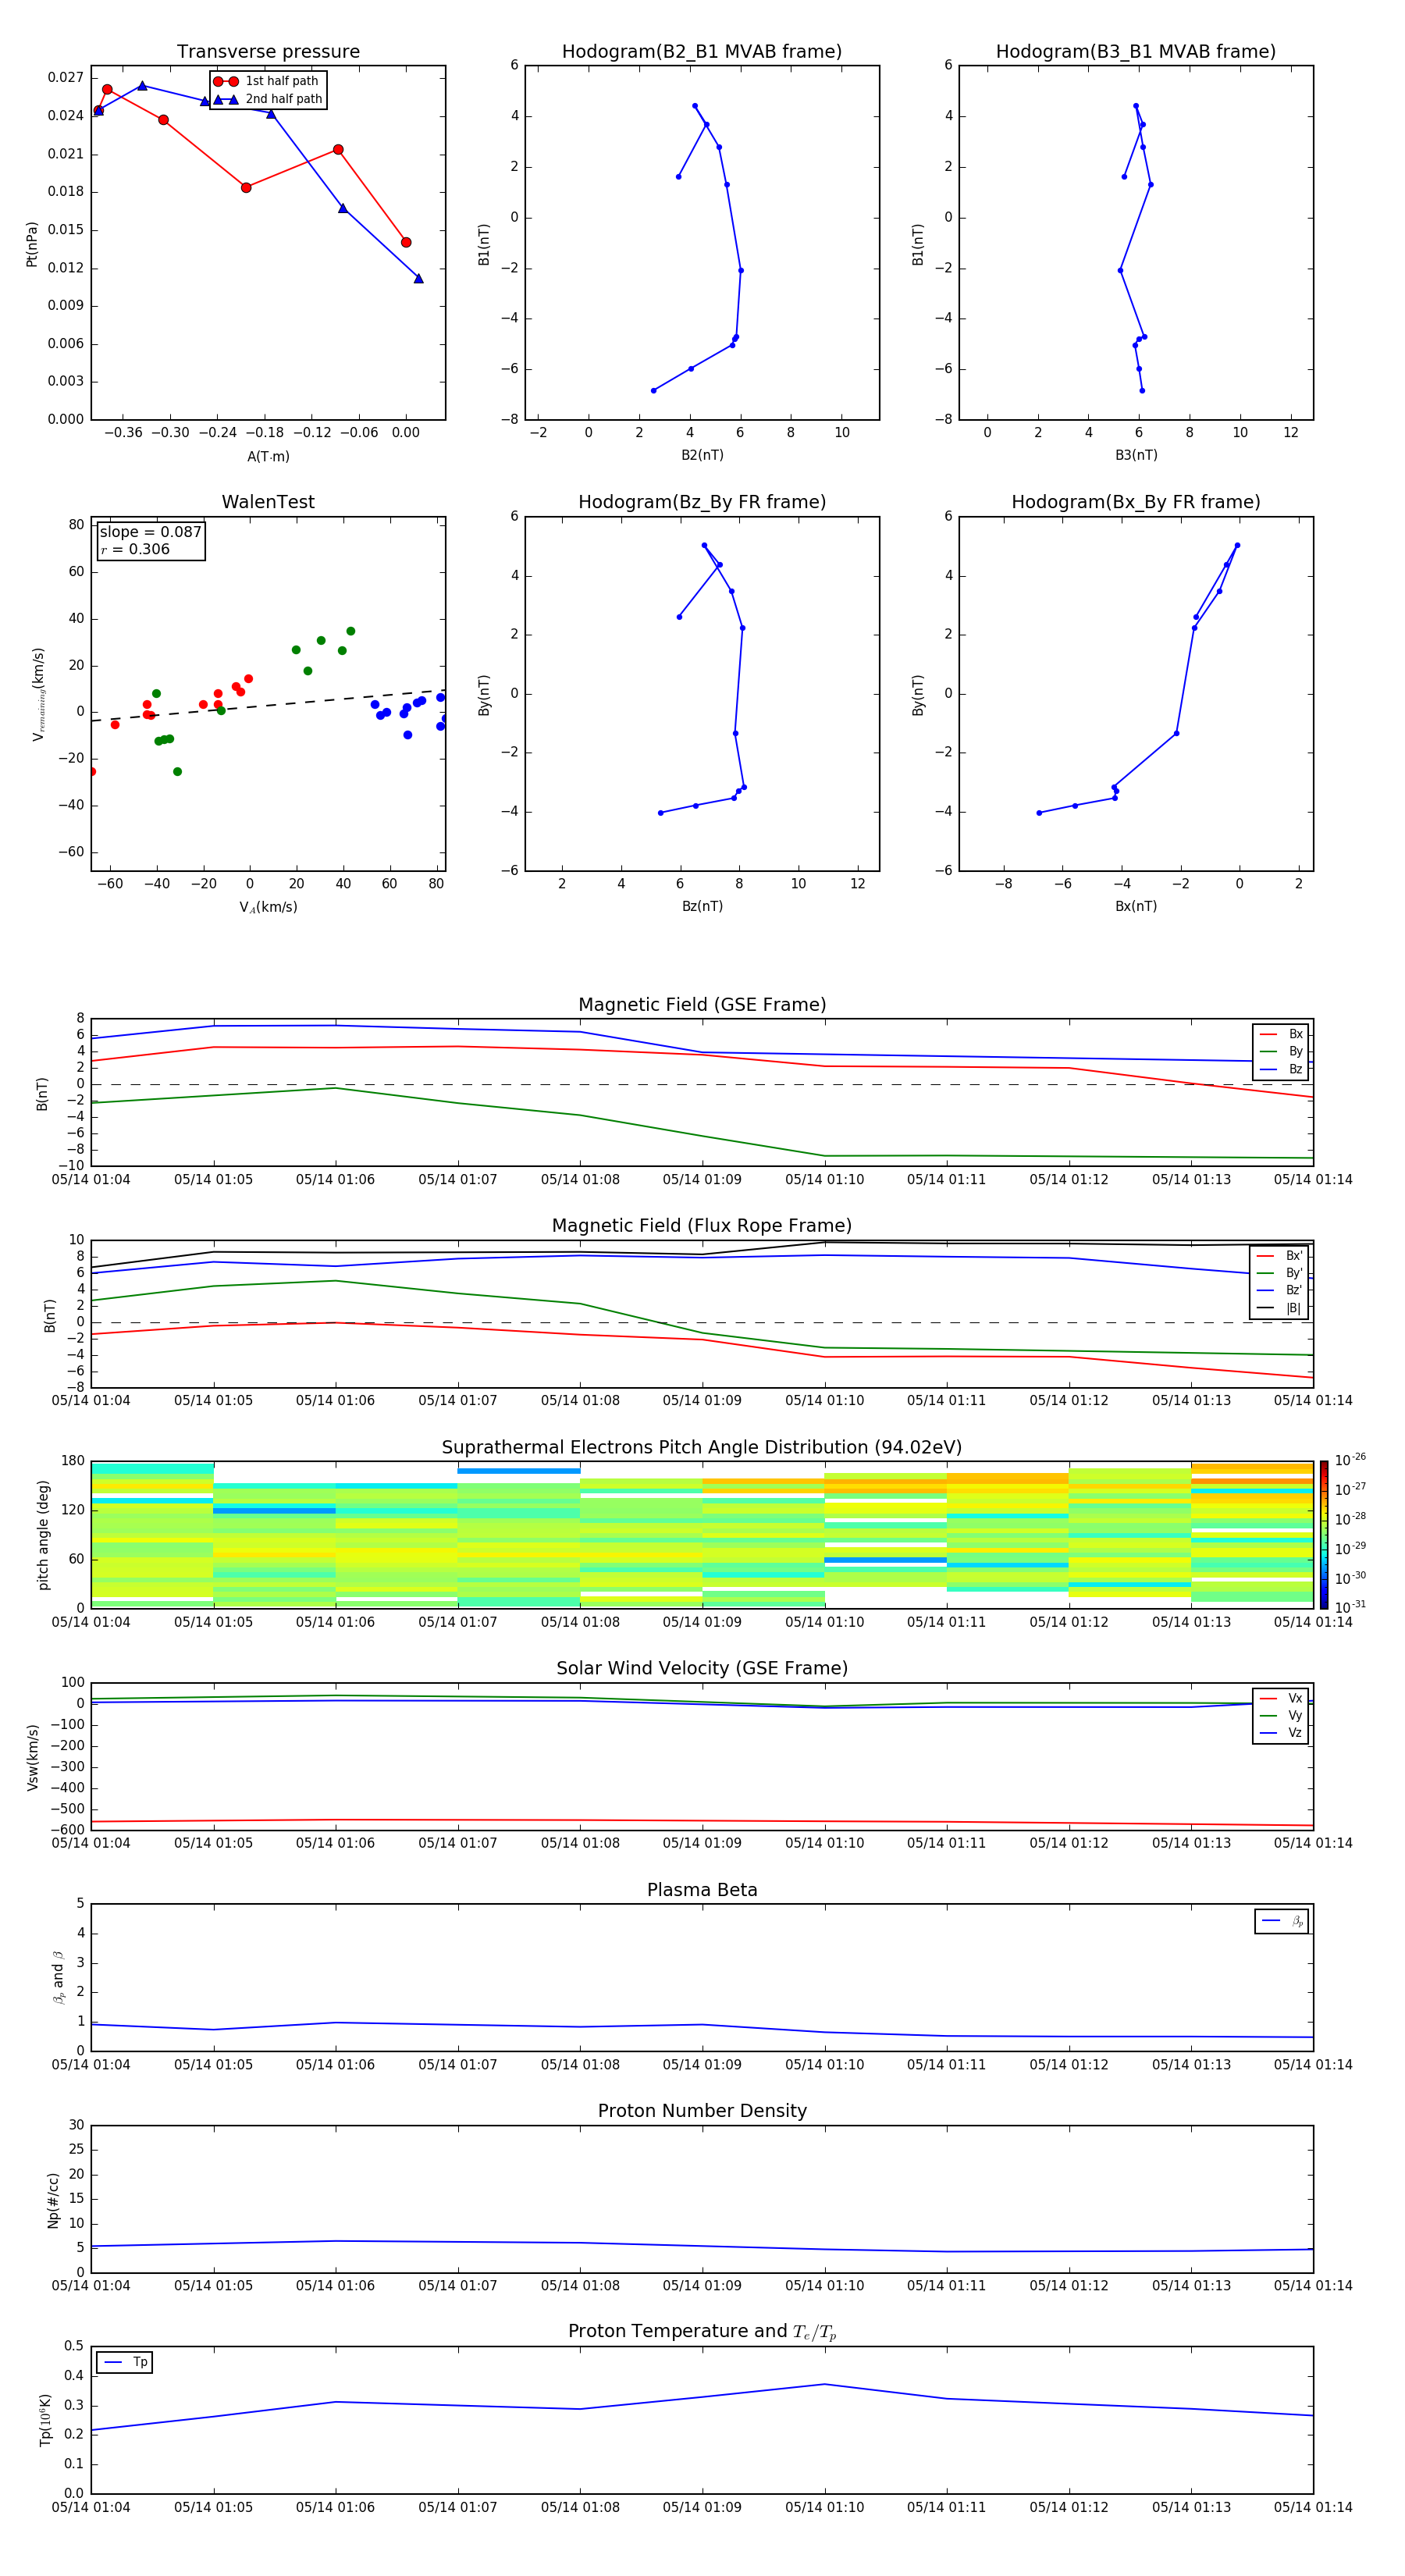Screen dimensions: 1405x2576
Task: Click the 'Bx(nT)' x-axis label
Action: (x=1136, y=906)
